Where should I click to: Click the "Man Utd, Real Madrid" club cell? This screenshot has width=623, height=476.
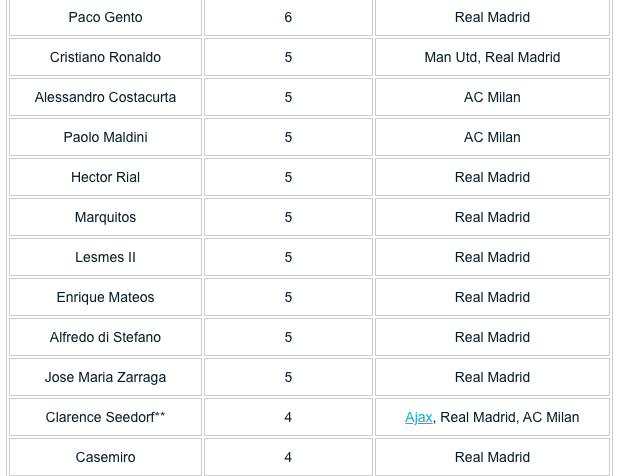(x=492, y=57)
